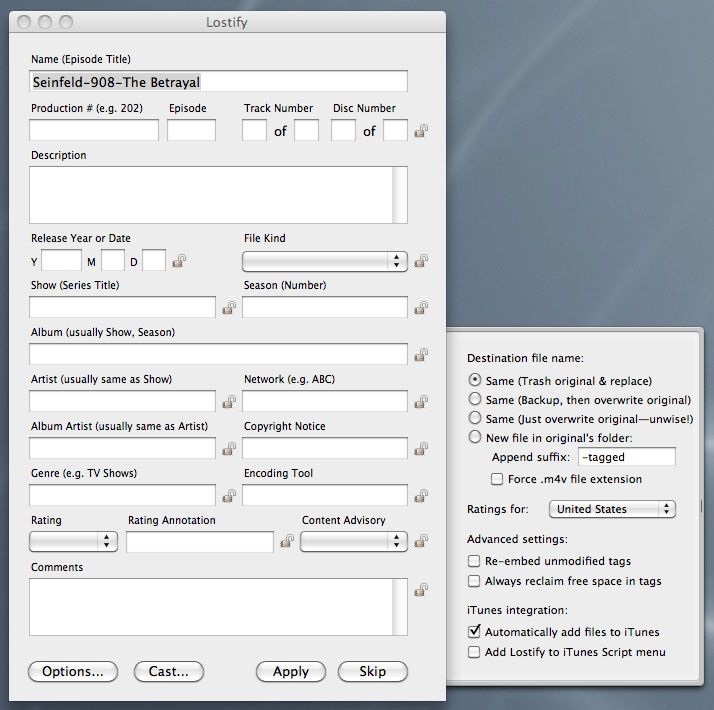Click the Options... button

73,671
